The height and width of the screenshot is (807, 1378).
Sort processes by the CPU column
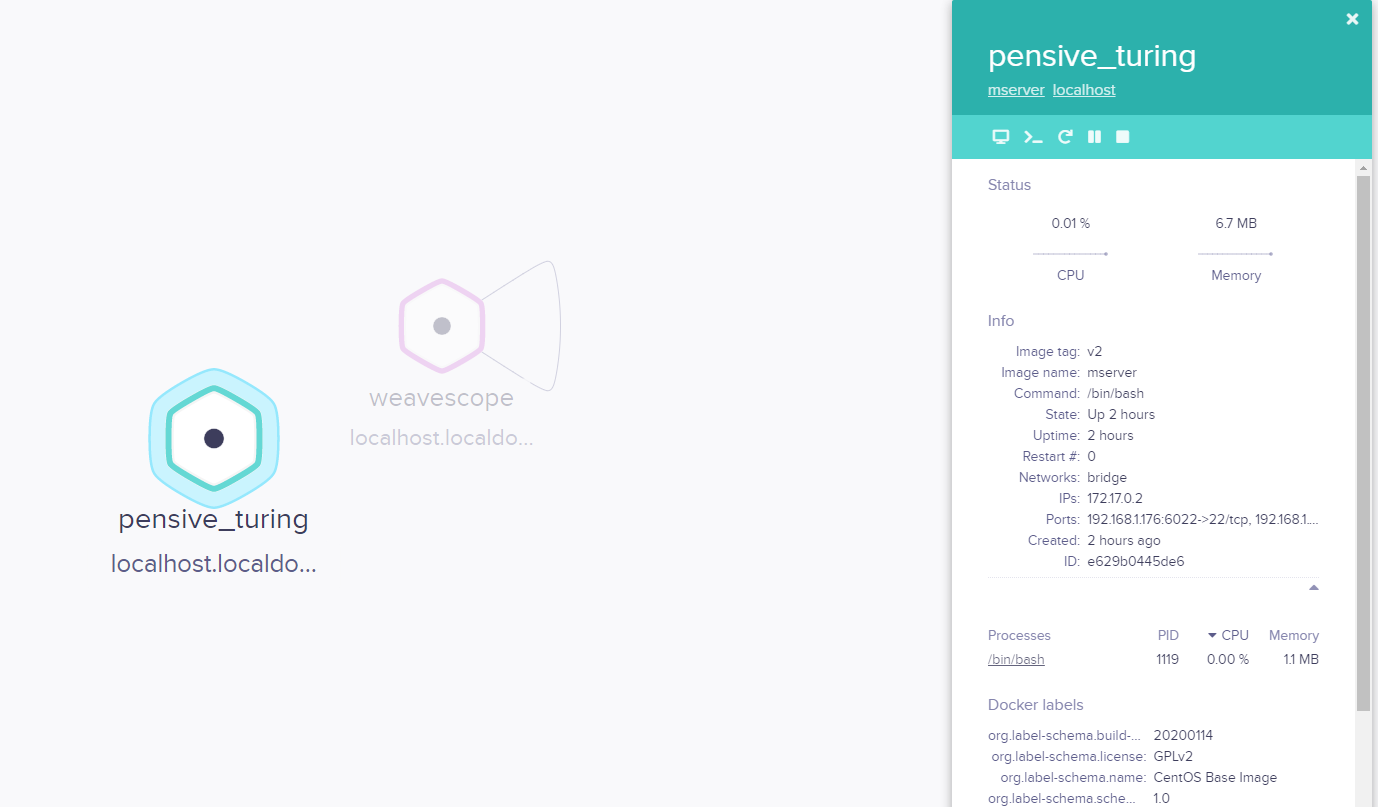[1229, 635]
